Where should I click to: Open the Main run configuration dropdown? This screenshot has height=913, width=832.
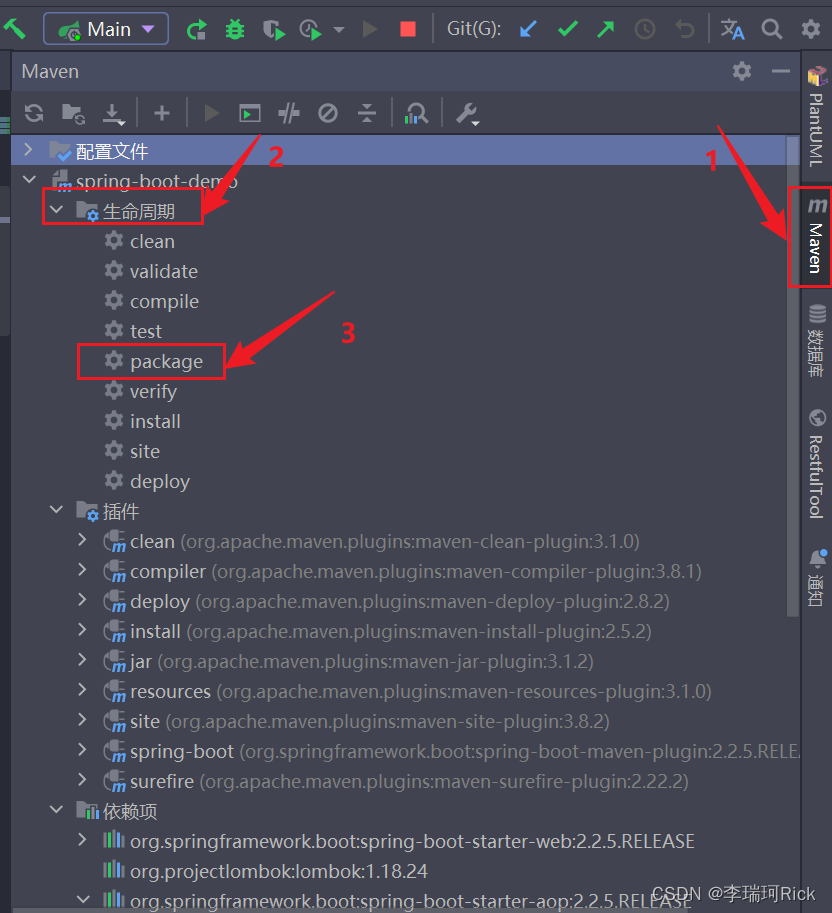pos(106,29)
